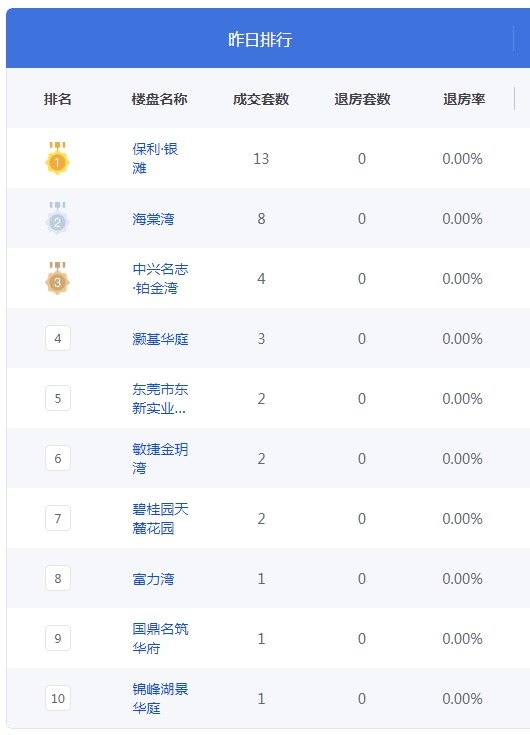This screenshot has width=530, height=735.
Task: Open the 富力湾 property link
Action: (x=153, y=579)
